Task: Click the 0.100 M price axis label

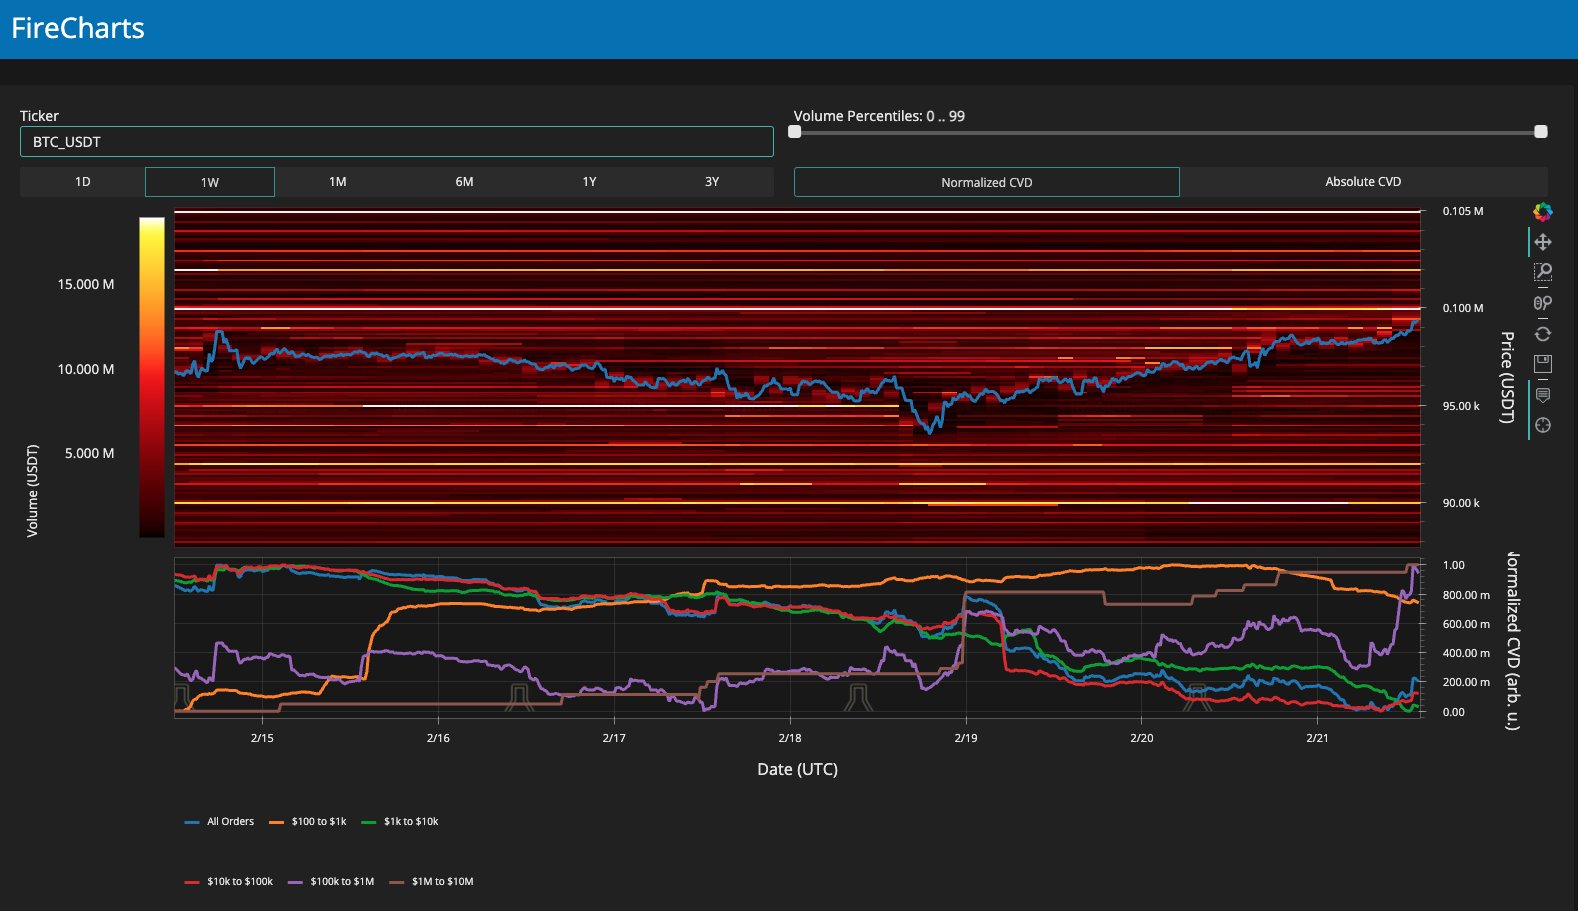Action: (1463, 308)
